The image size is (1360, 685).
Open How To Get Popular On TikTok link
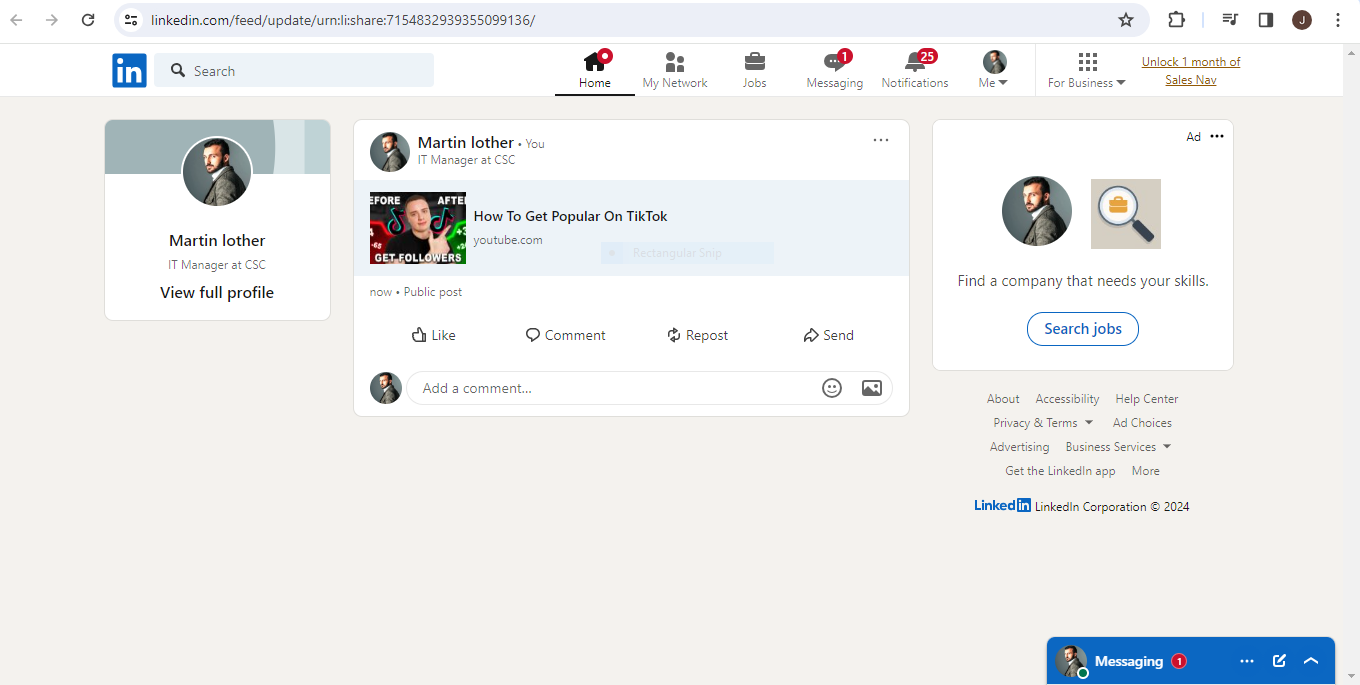pyautogui.click(x=570, y=216)
